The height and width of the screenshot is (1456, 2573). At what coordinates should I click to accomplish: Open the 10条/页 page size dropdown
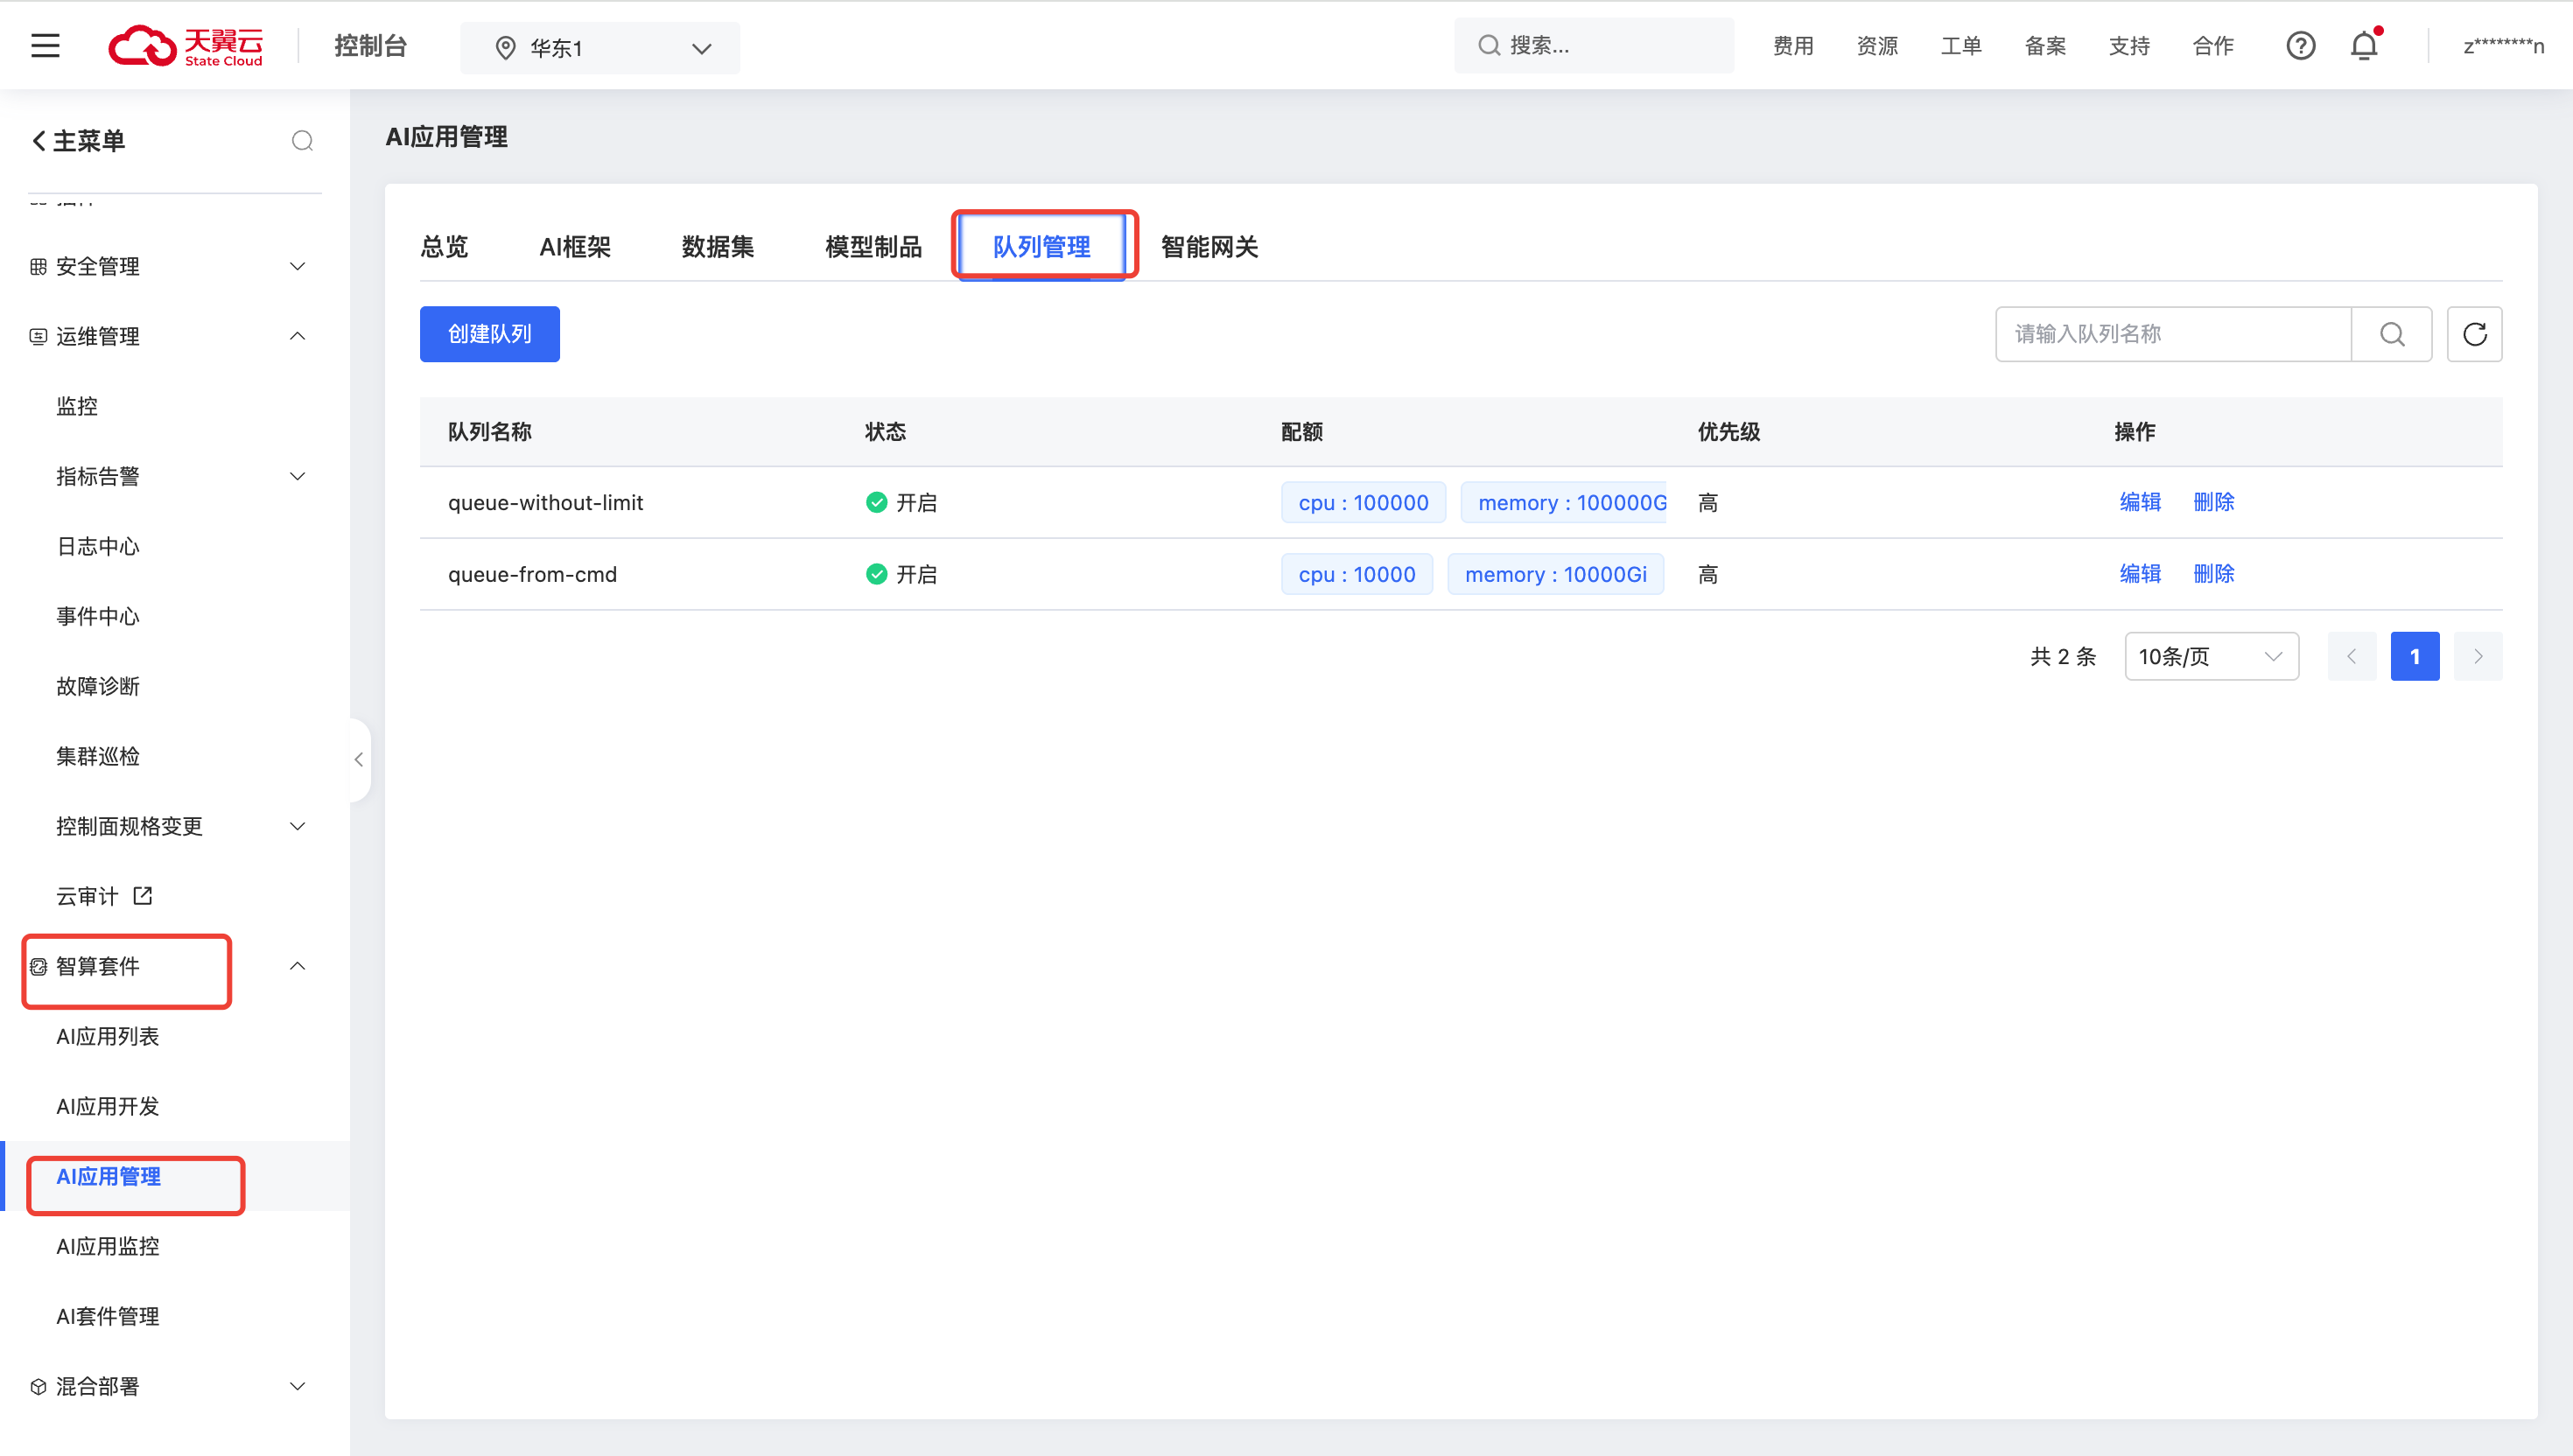click(x=2211, y=656)
